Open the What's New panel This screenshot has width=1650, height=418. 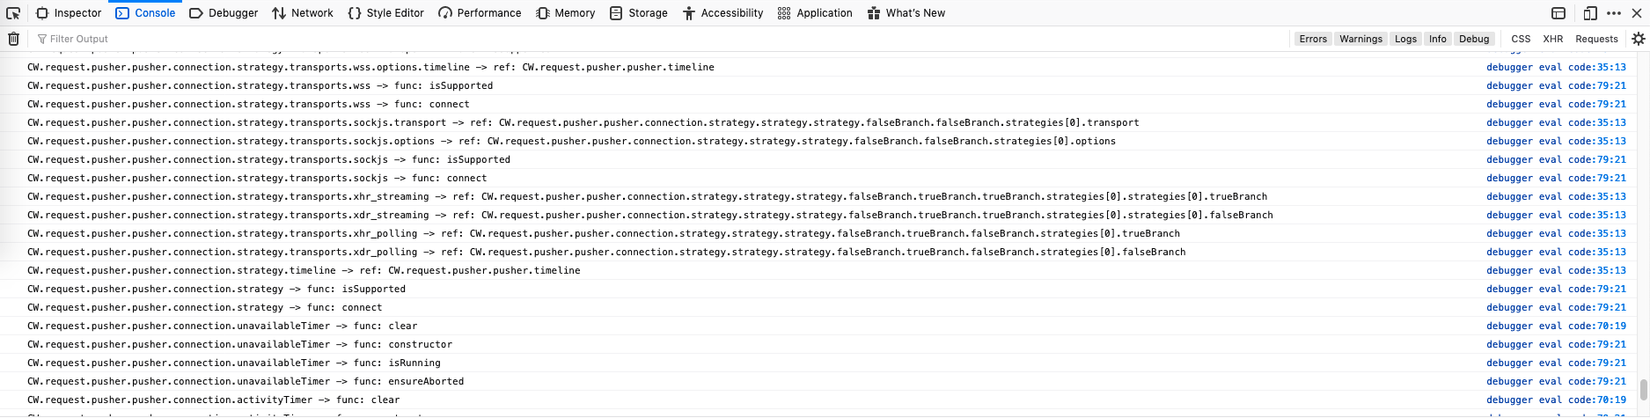click(x=905, y=13)
